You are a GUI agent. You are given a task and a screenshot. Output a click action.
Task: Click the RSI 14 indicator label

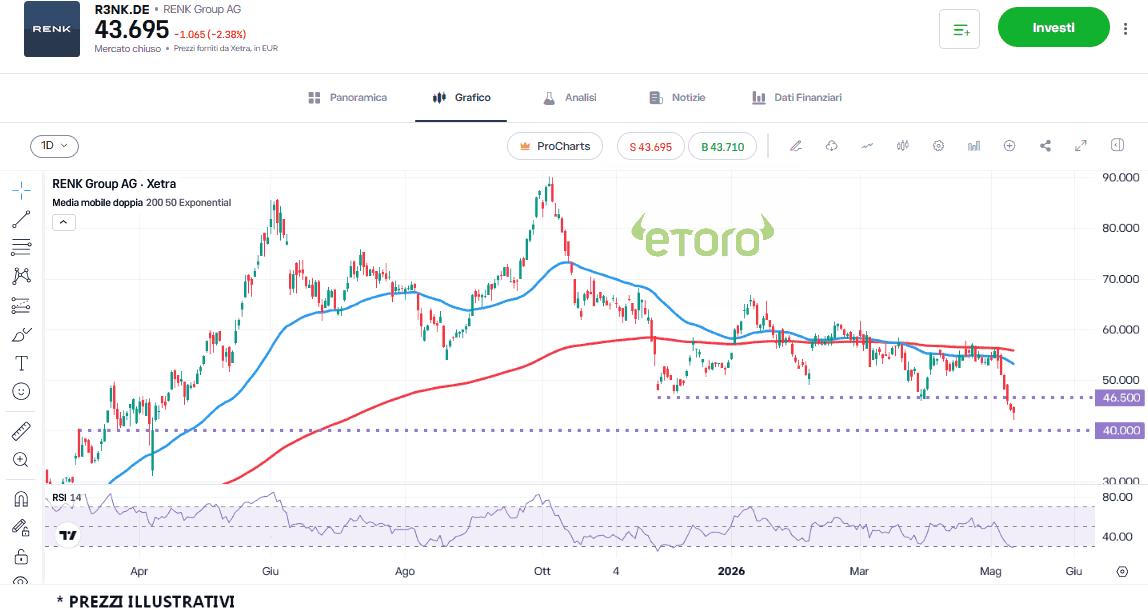67,498
